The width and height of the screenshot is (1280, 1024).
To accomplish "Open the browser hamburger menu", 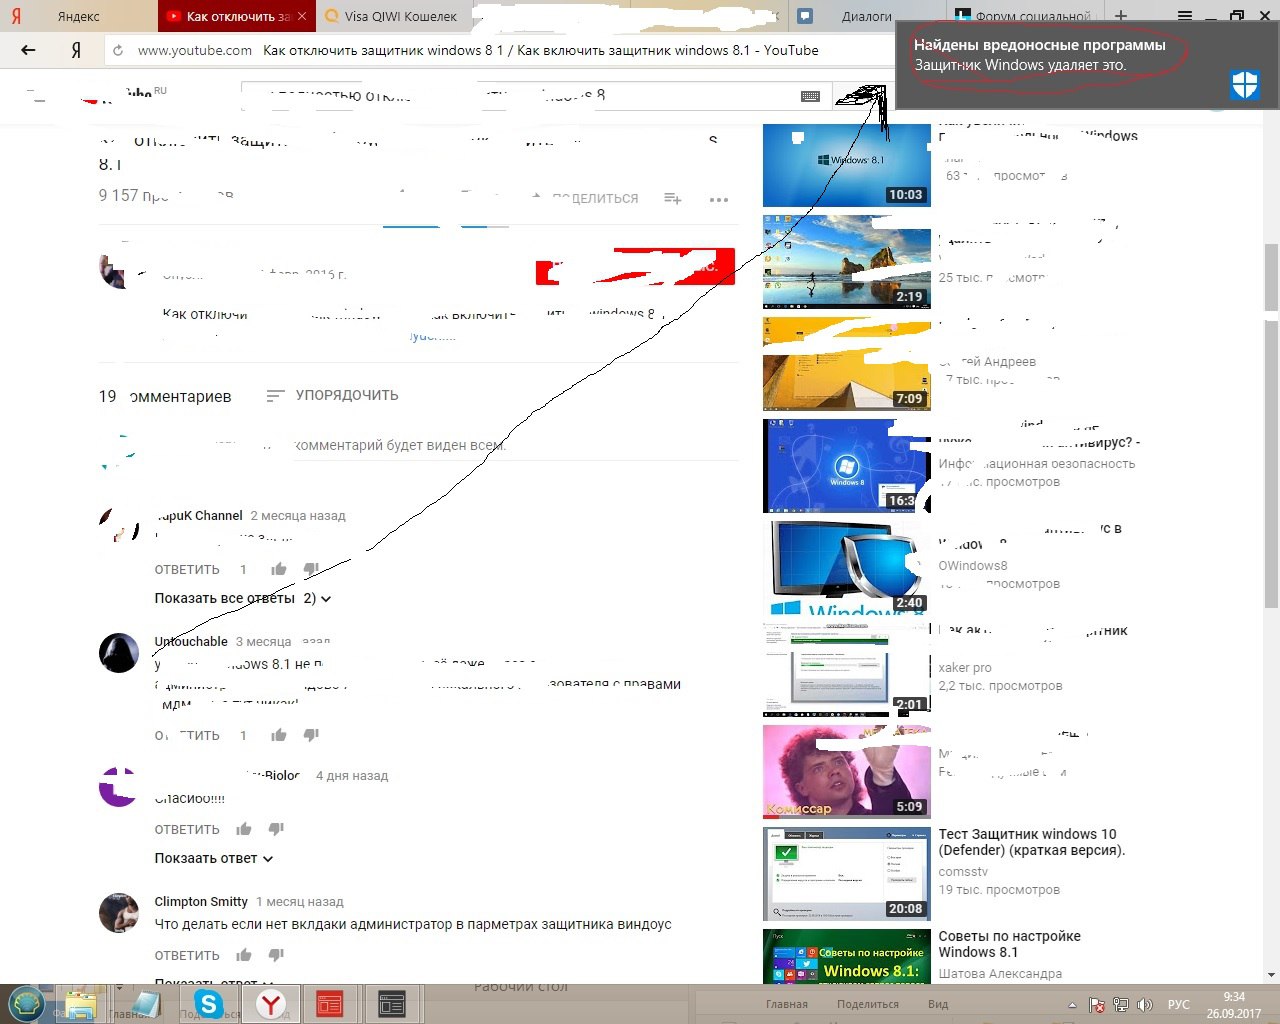I will [x=1185, y=16].
